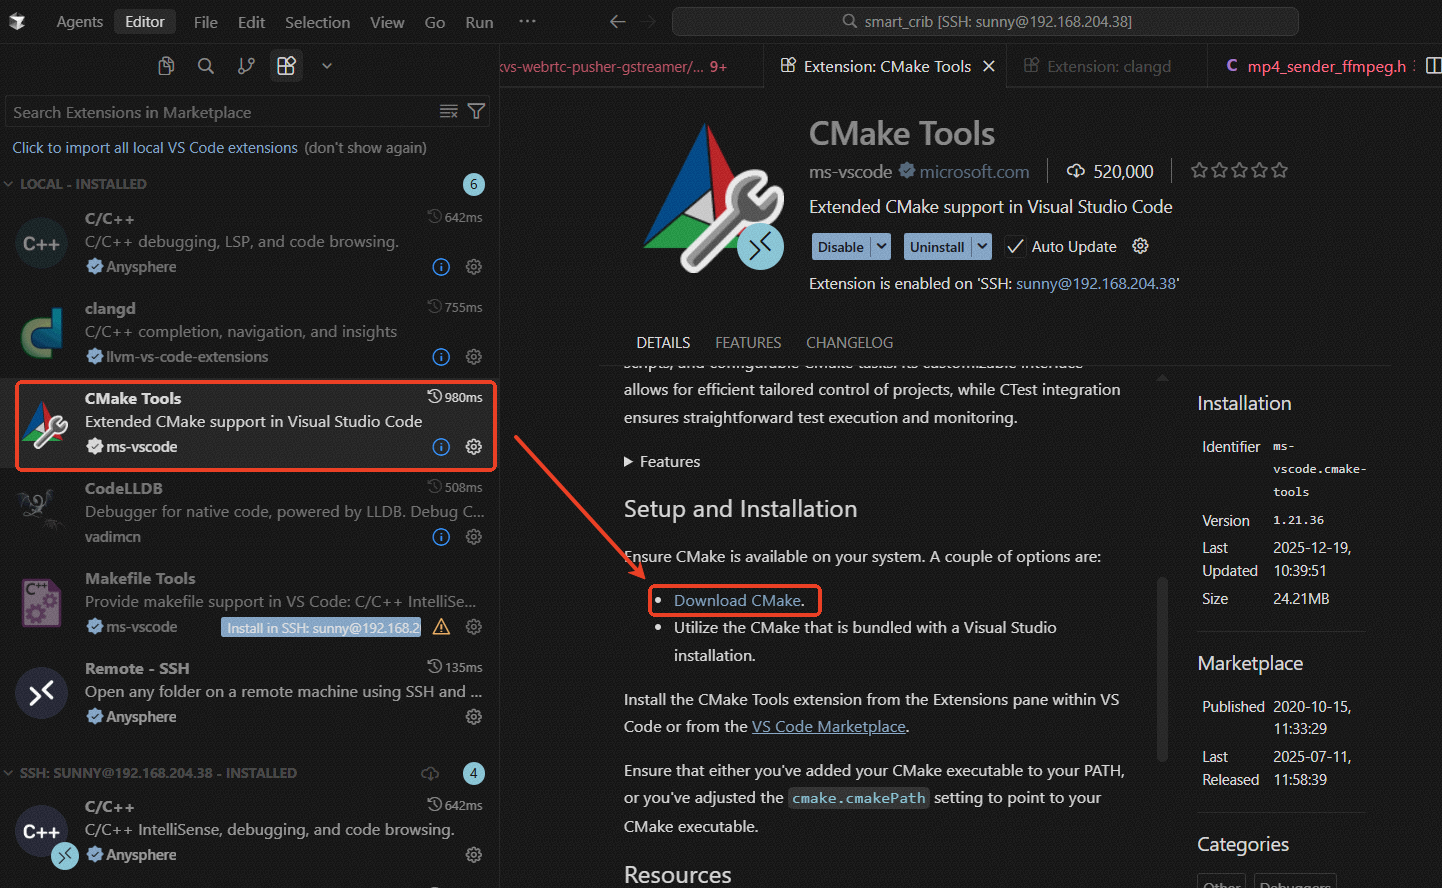This screenshot has height=888, width=1442.
Task: Follow the Download CMake link
Action: 739,600
